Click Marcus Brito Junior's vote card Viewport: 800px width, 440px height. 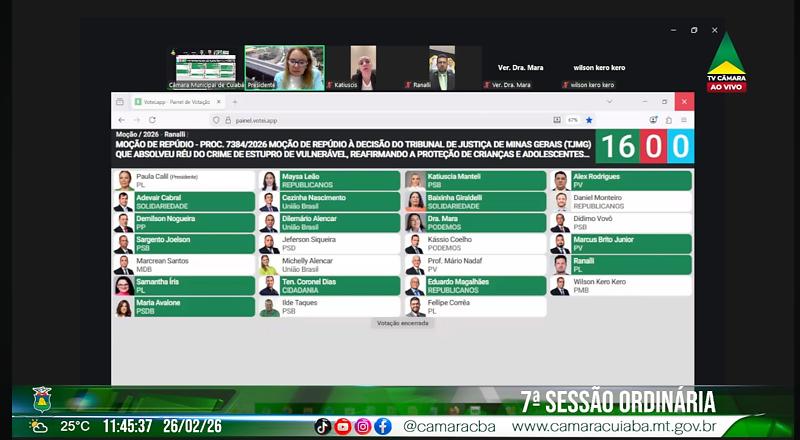tap(621, 243)
